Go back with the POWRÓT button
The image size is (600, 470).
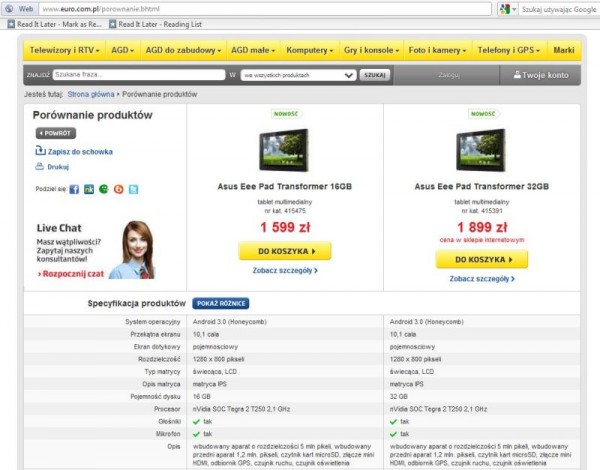(x=55, y=132)
